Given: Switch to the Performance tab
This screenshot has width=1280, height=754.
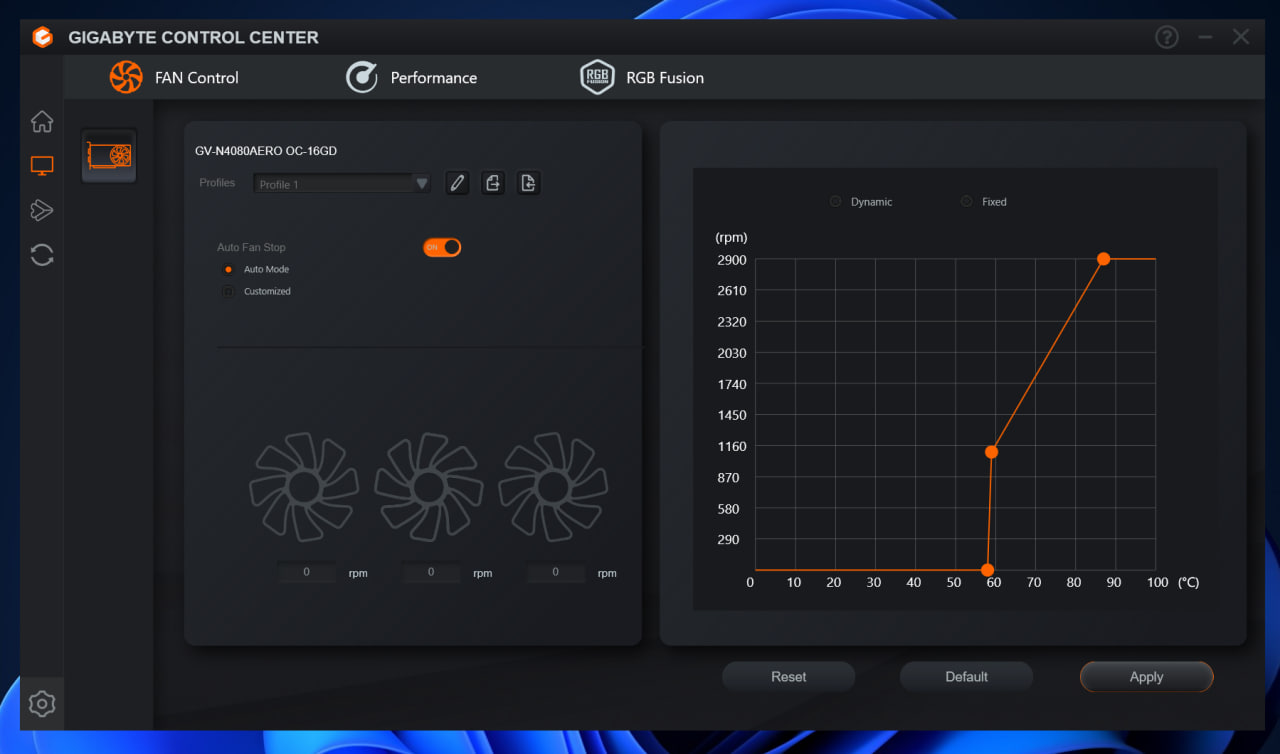Looking at the screenshot, I should pos(411,77).
